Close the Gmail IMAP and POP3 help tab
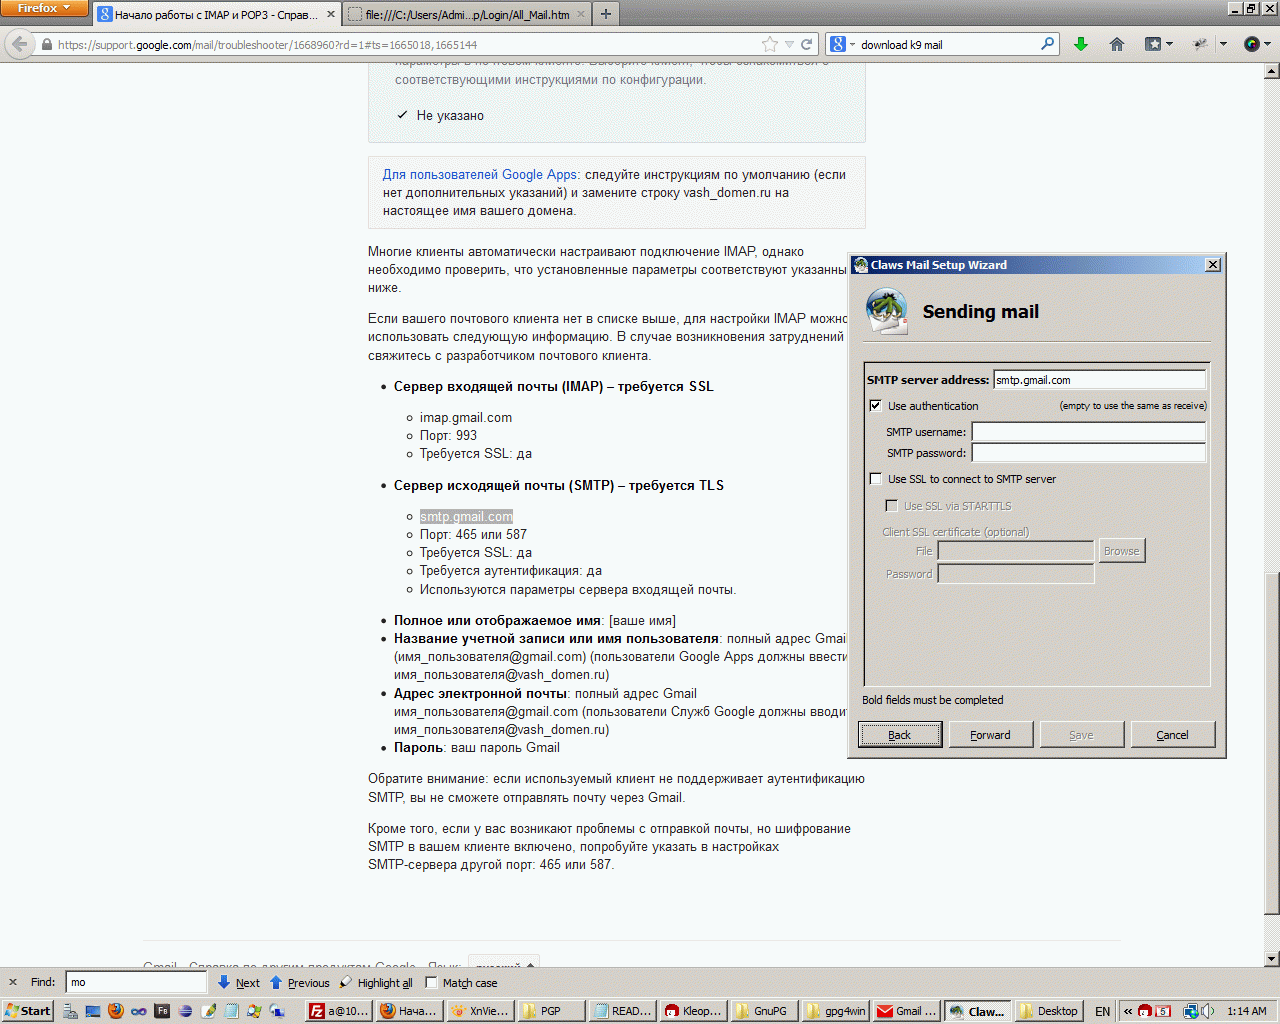The height and width of the screenshot is (1024, 1280). tap(331, 15)
